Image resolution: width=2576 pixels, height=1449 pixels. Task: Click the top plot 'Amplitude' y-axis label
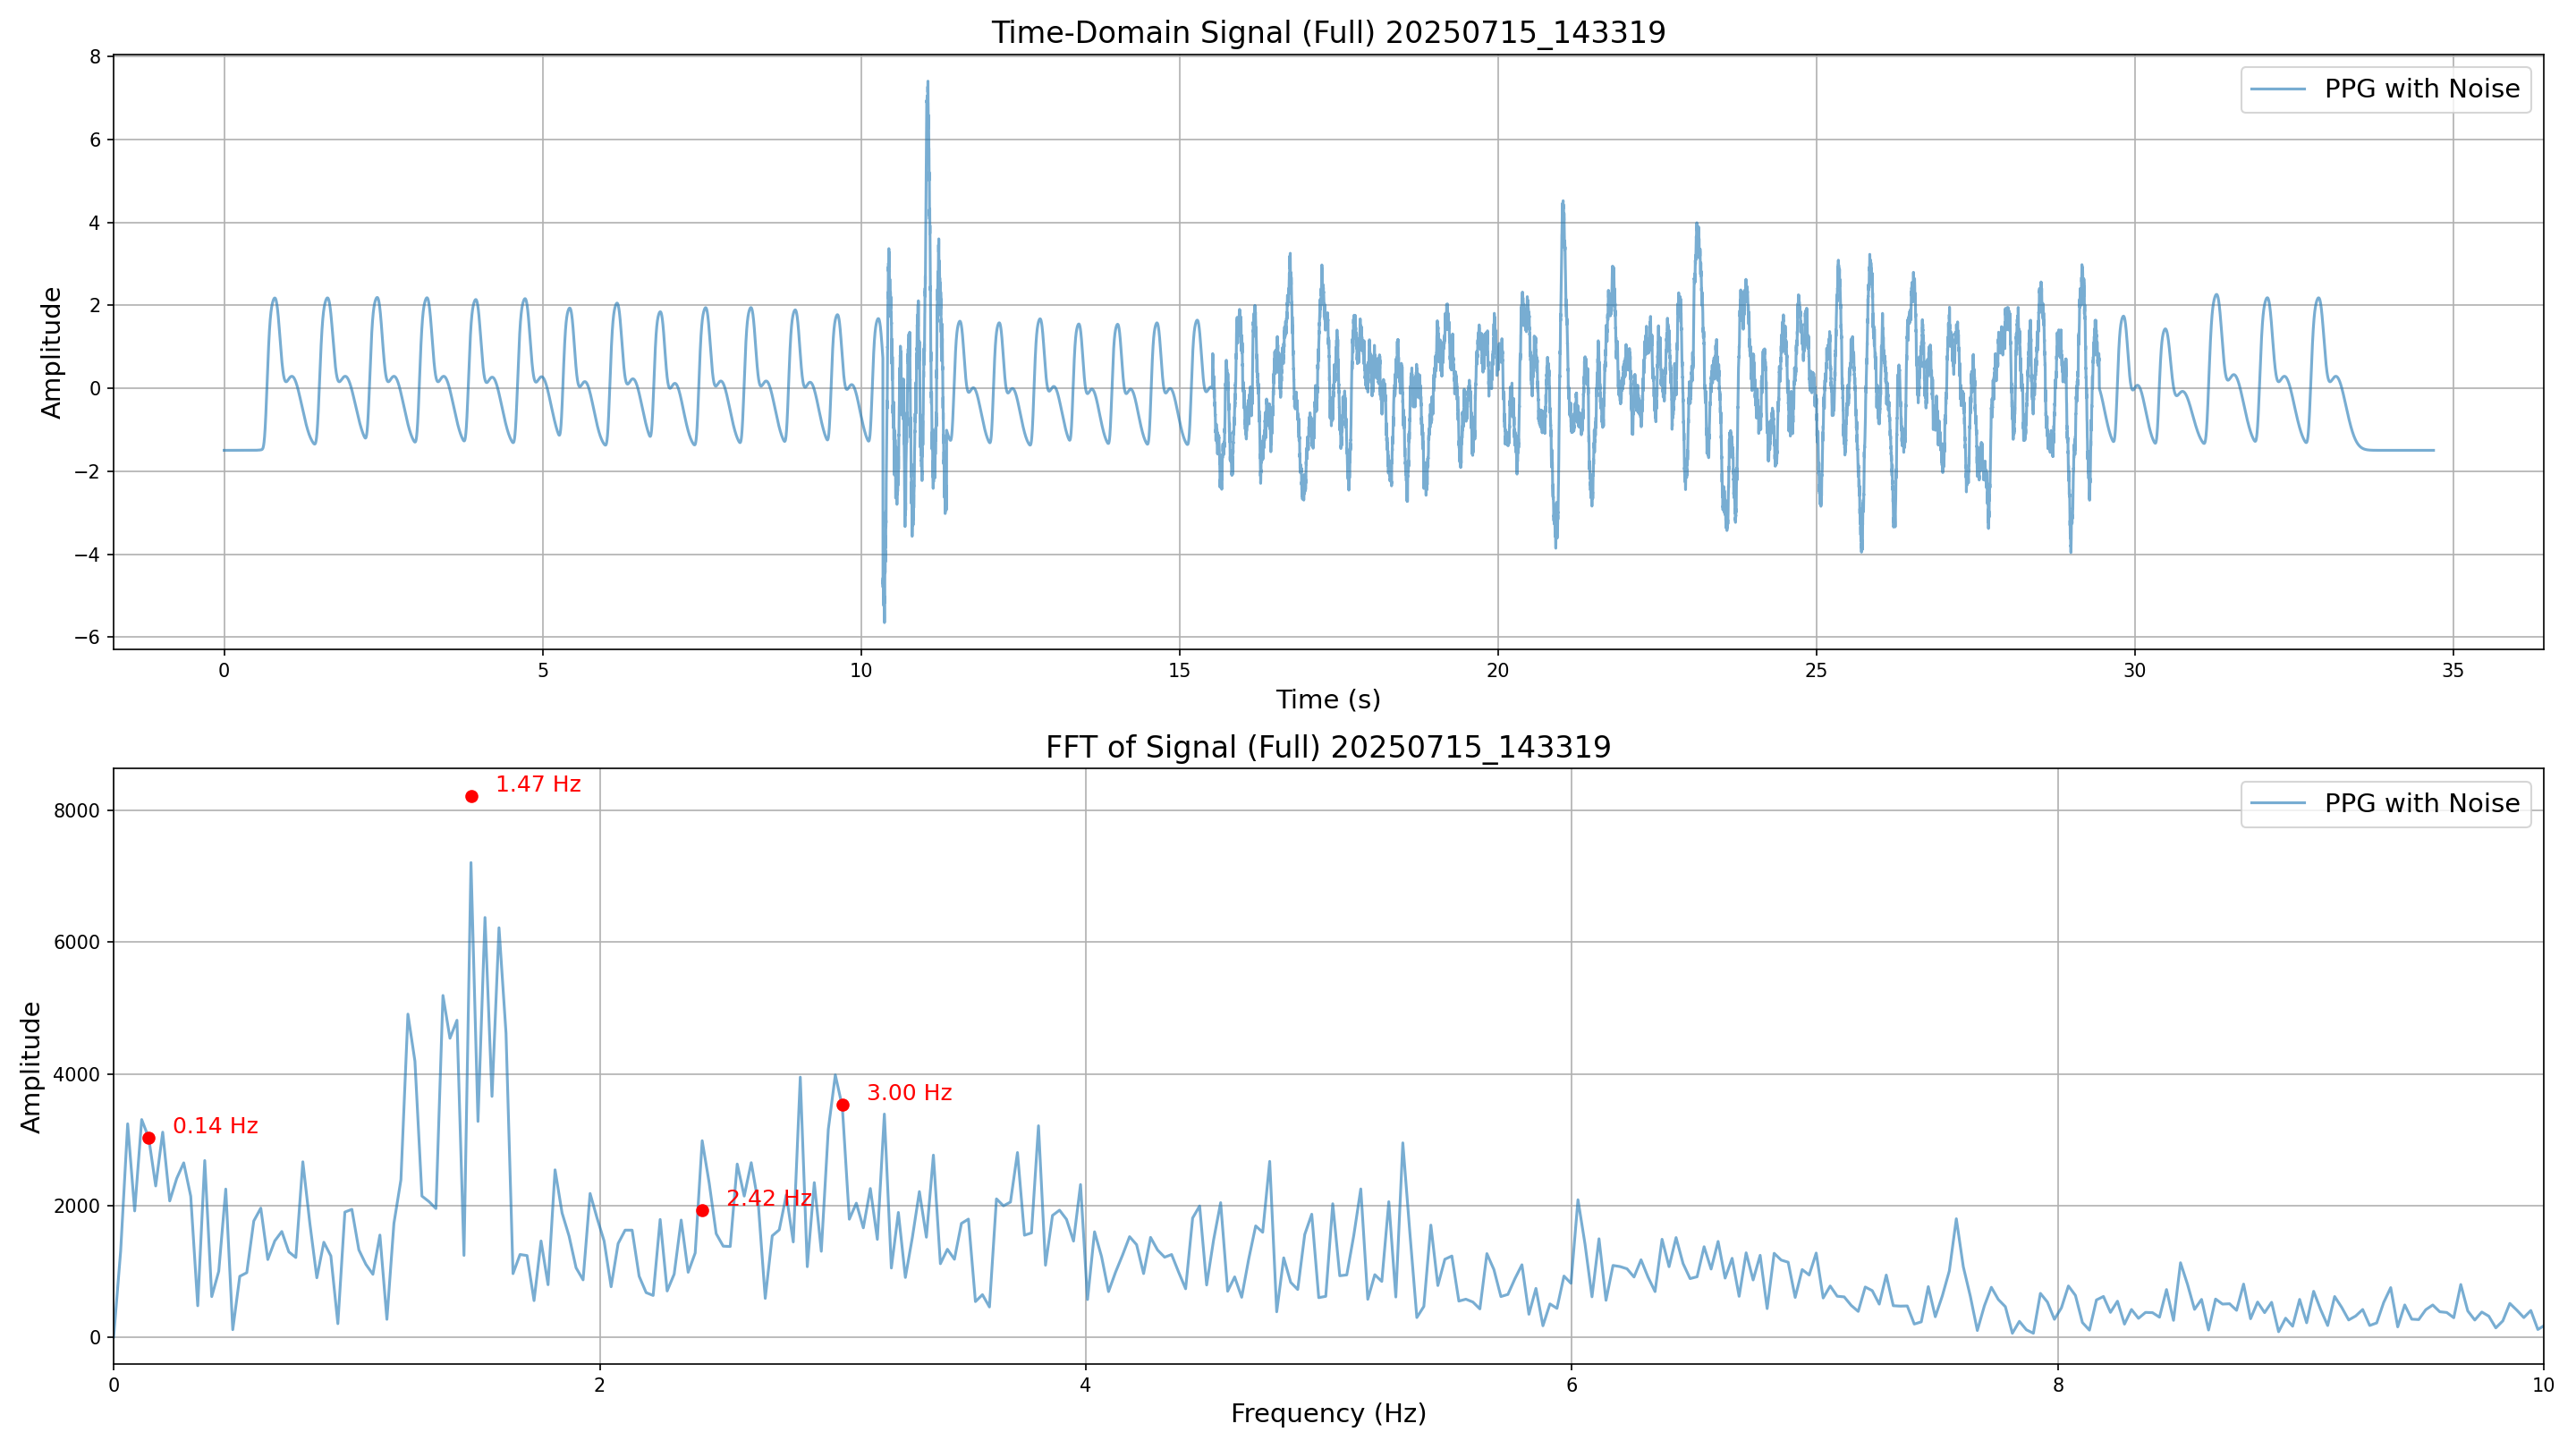(51, 352)
